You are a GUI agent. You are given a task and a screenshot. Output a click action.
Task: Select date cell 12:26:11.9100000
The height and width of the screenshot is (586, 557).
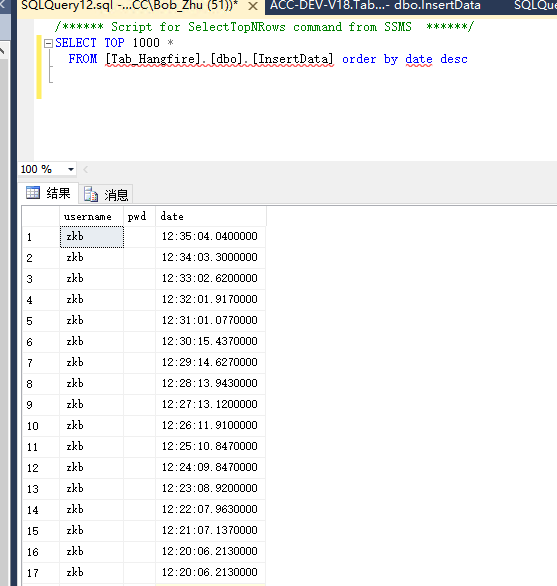tap(210, 425)
